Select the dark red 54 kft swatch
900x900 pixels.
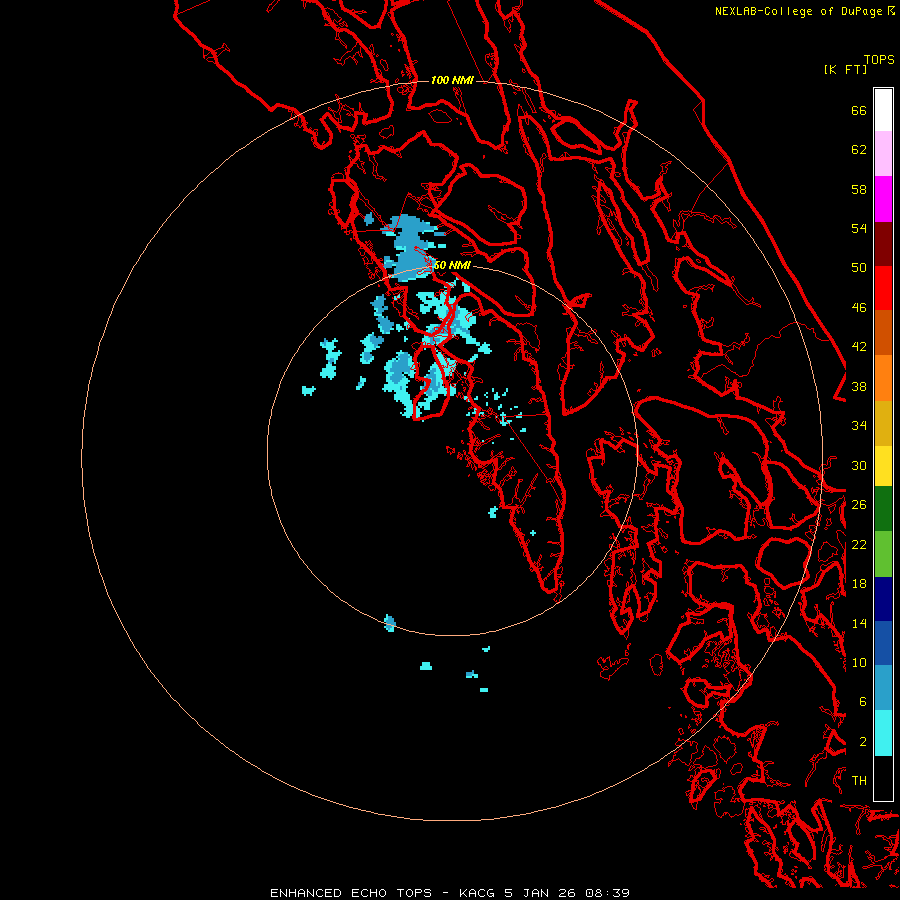(x=883, y=244)
